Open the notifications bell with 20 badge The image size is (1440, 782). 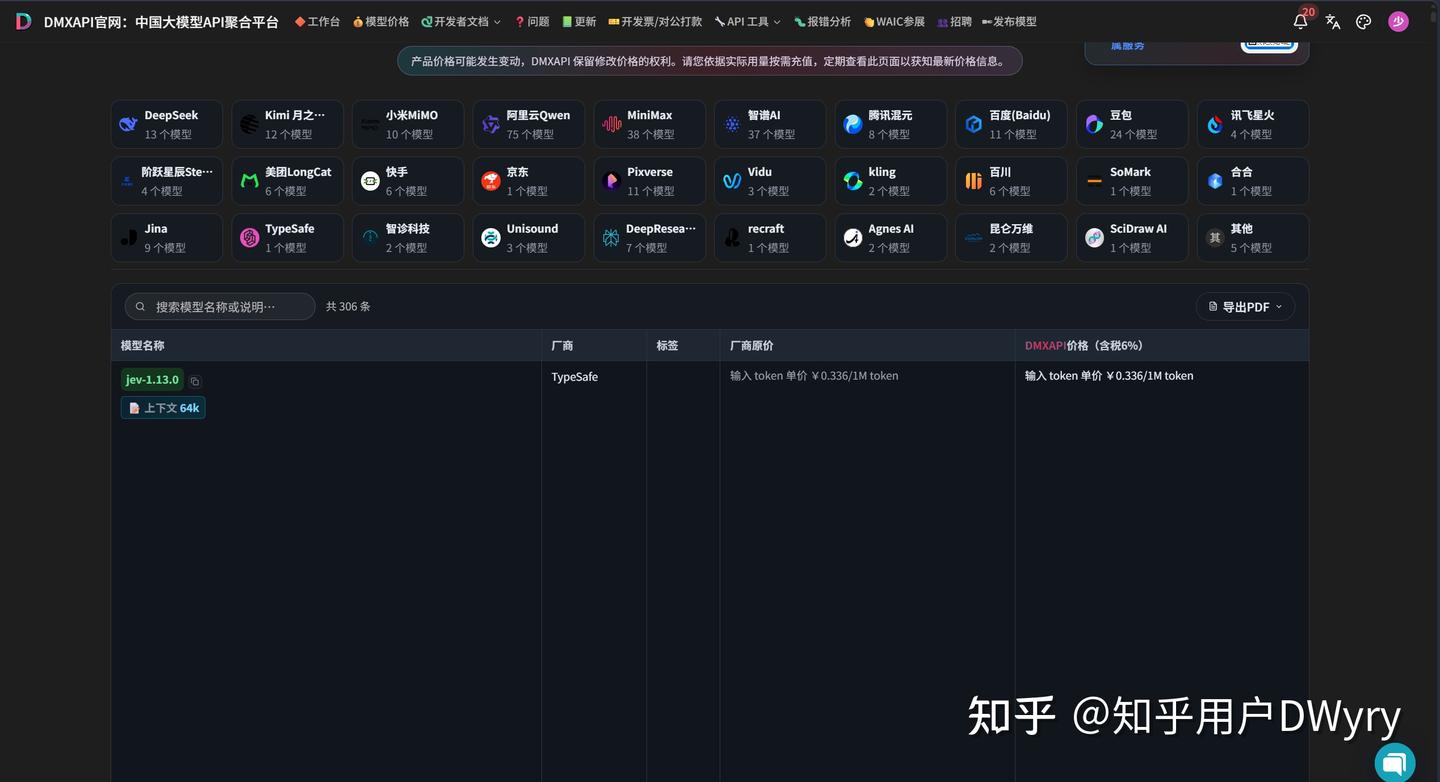pos(1301,21)
